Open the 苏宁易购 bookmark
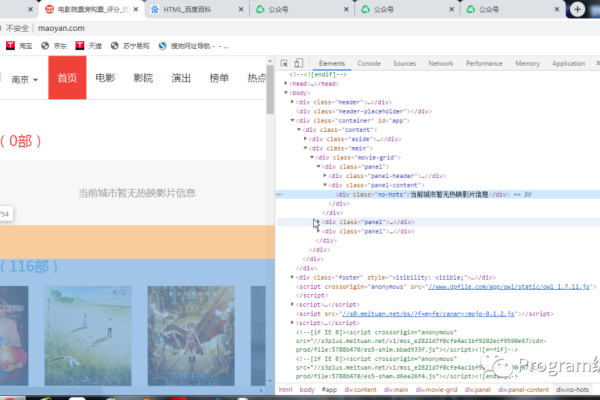This screenshot has width=600, height=400. [130, 46]
